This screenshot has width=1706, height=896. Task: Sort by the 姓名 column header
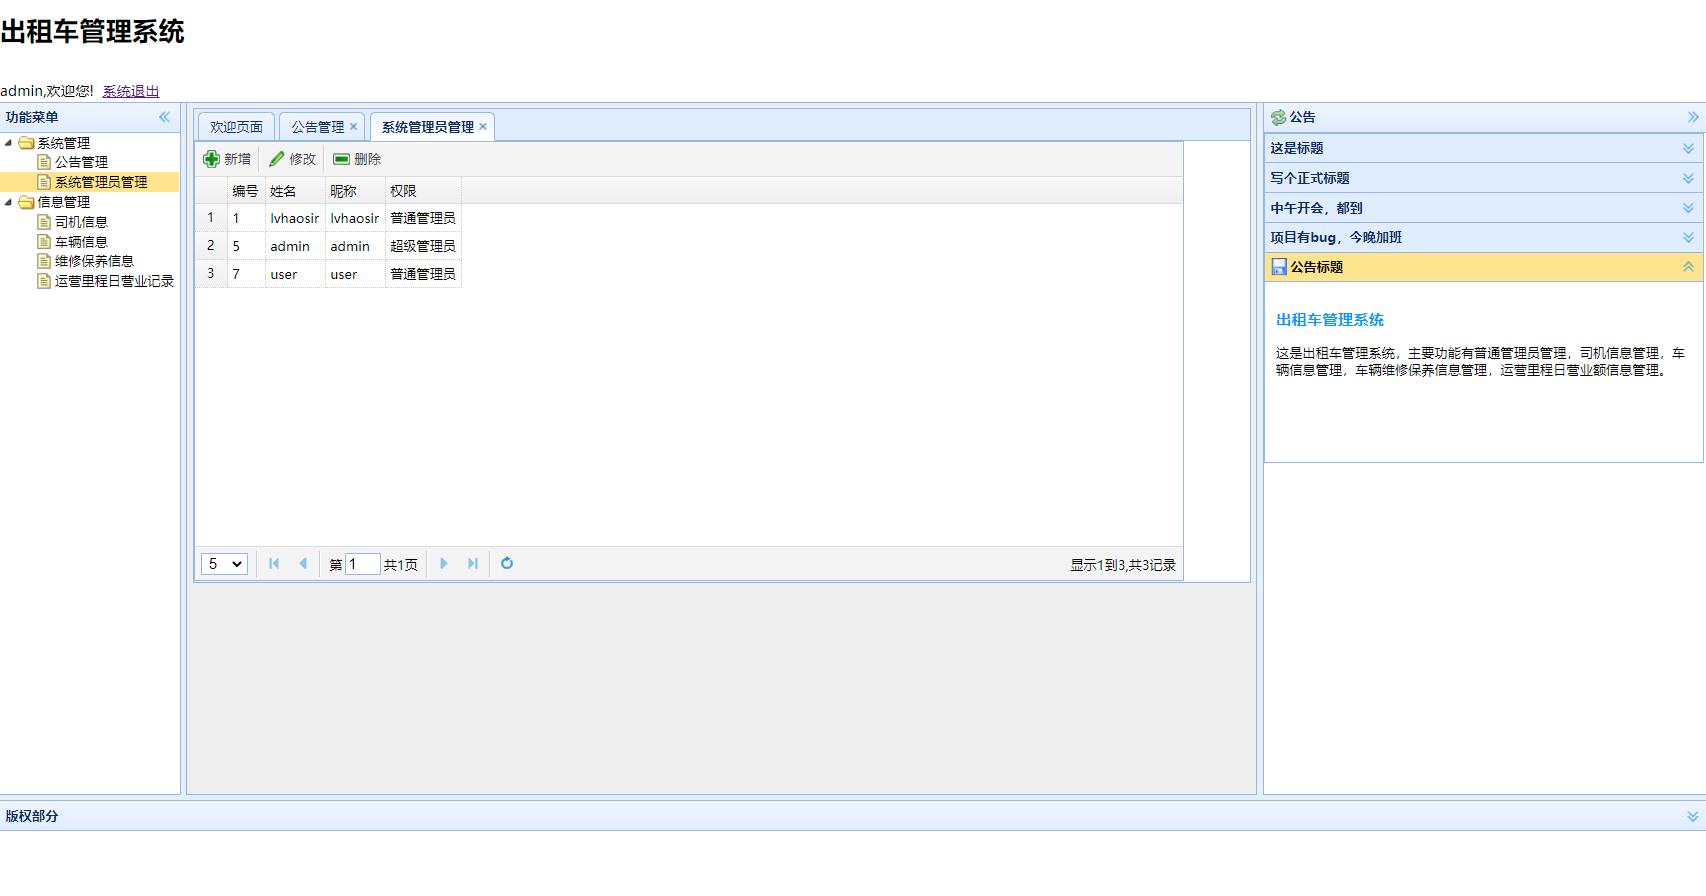[x=295, y=191]
